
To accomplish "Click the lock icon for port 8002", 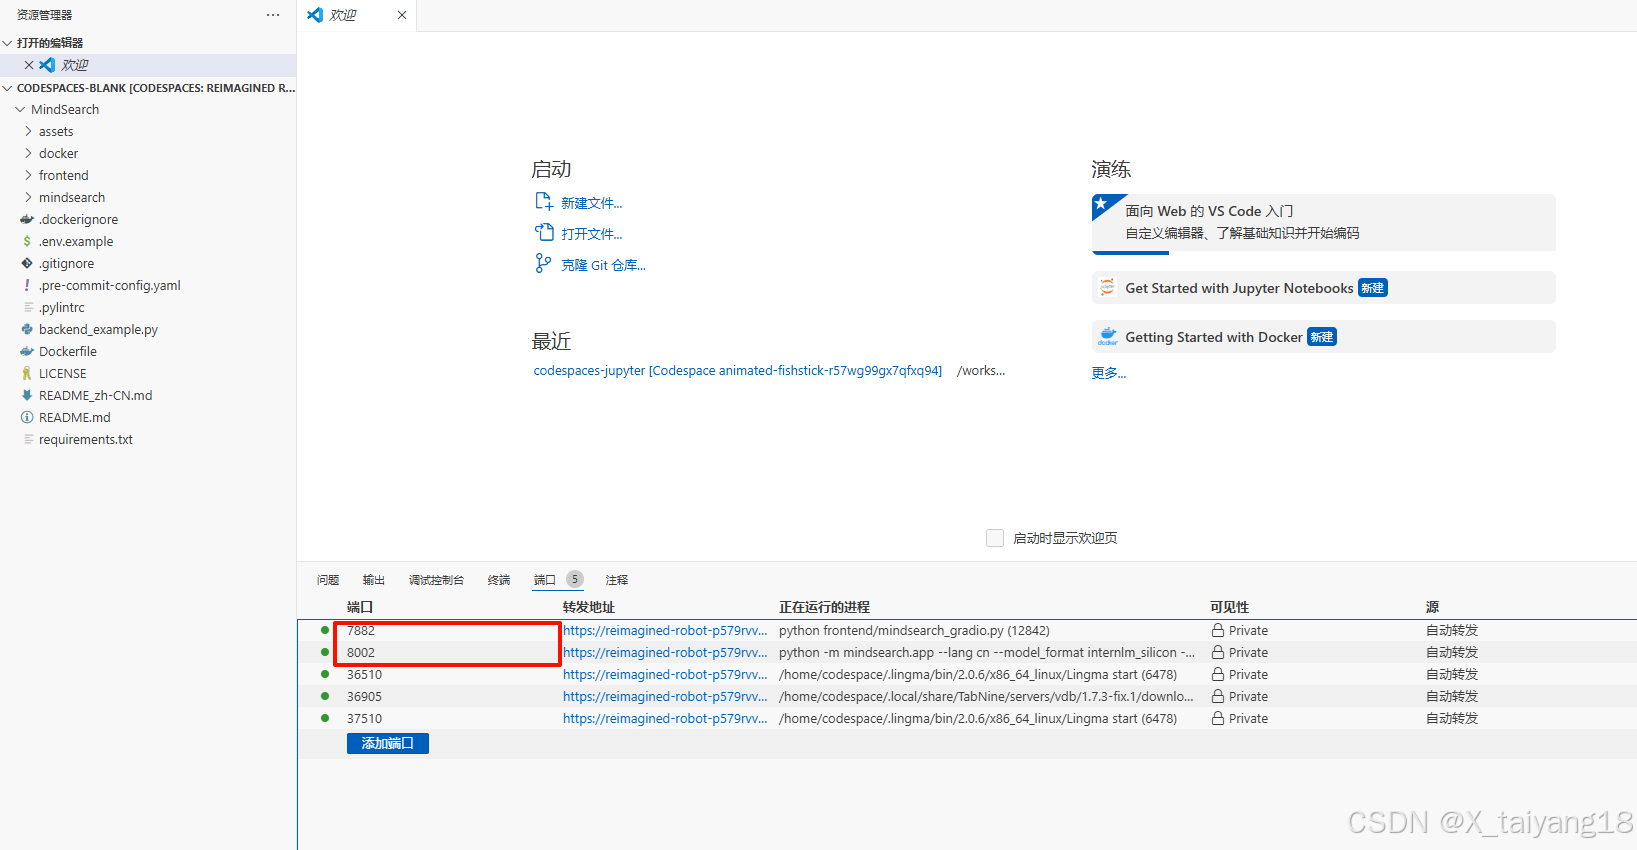I will (x=1218, y=653).
